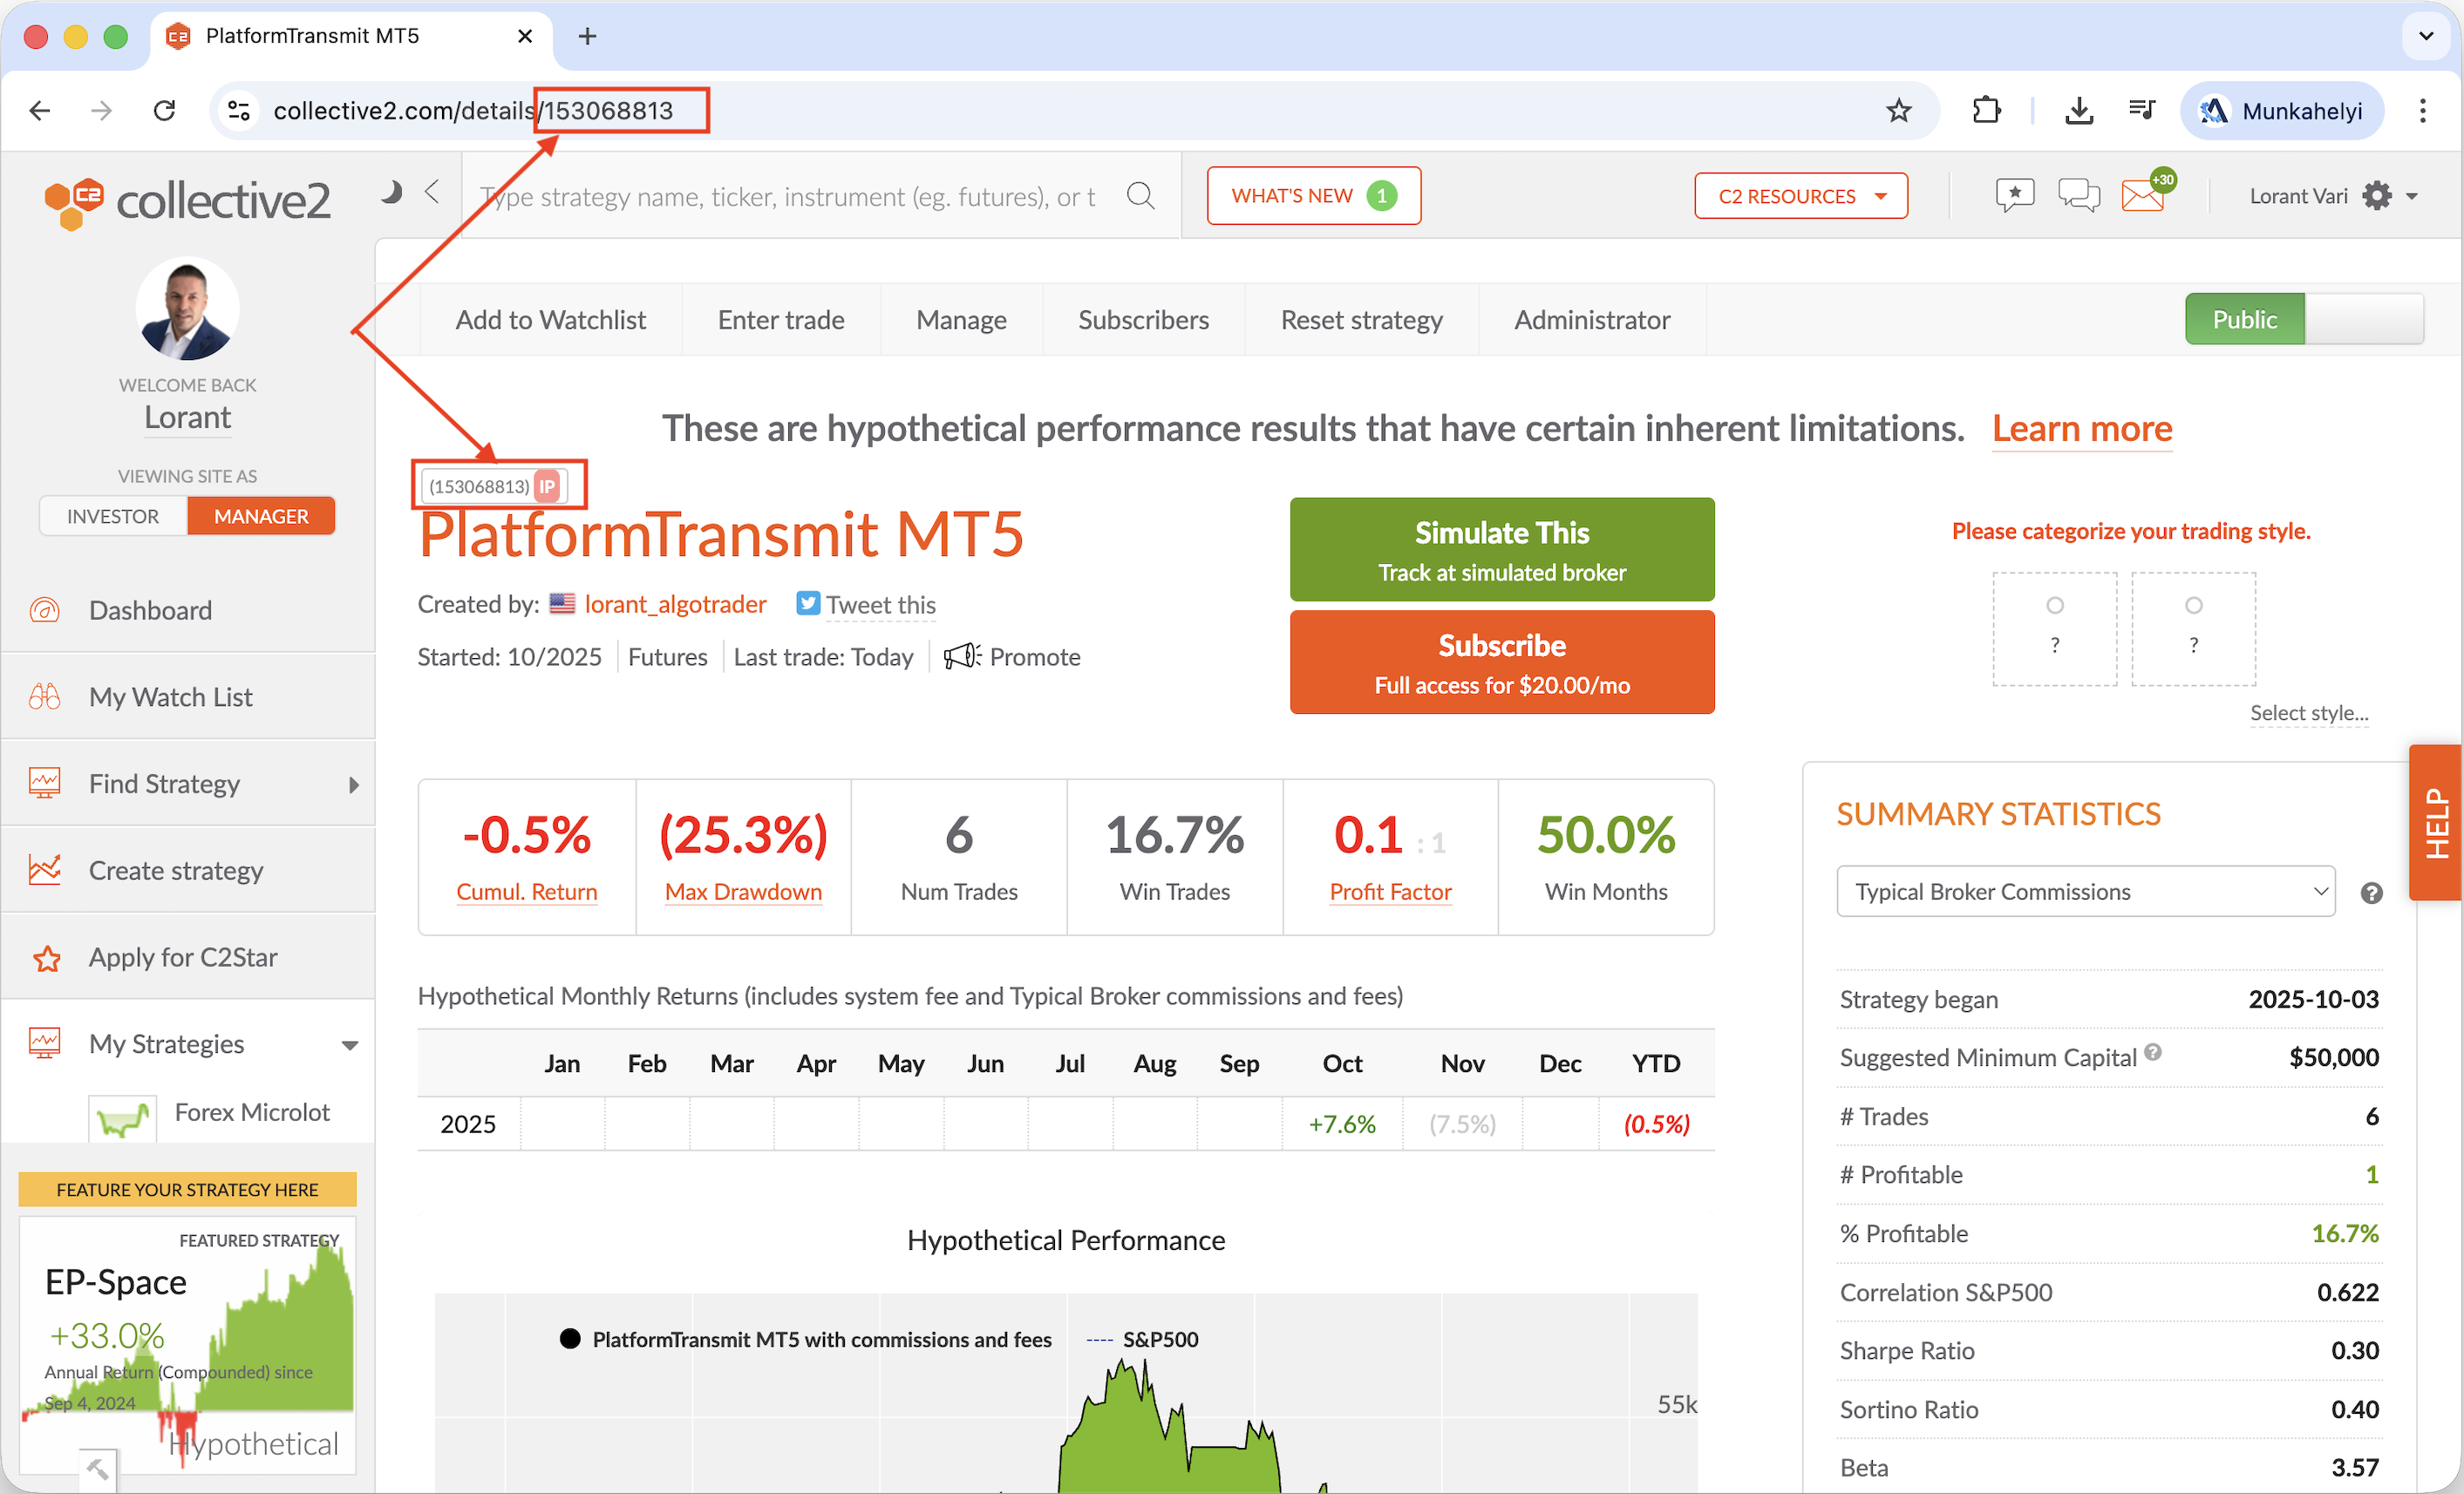Go back with the browser back arrow
The height and width of the screenshot is (1494, 2464).
40,111
